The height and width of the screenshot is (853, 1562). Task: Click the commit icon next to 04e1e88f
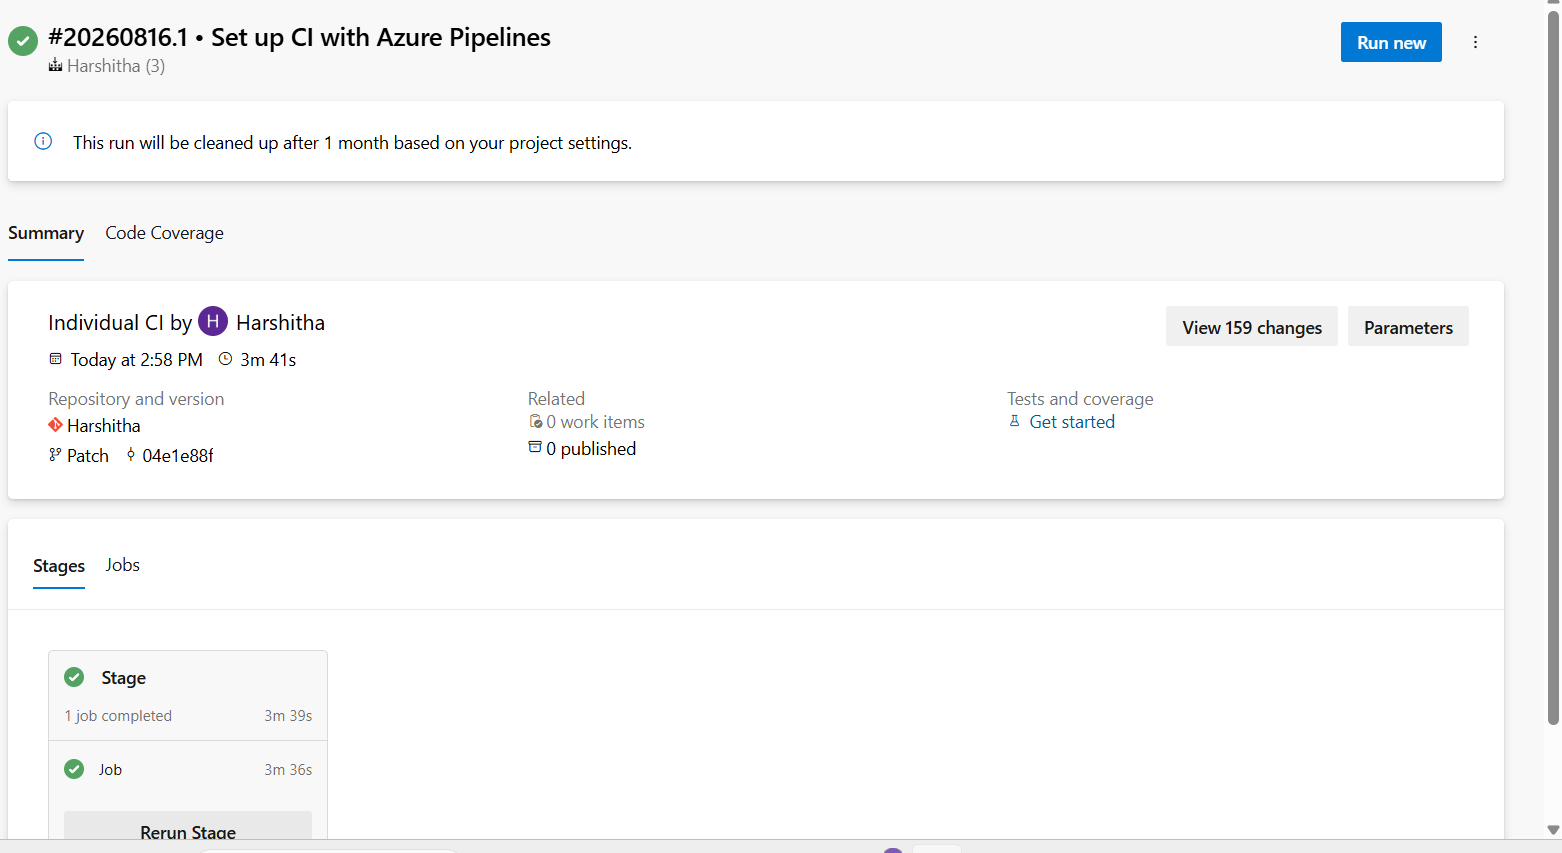pyautogui.click(x=131, y=455)
